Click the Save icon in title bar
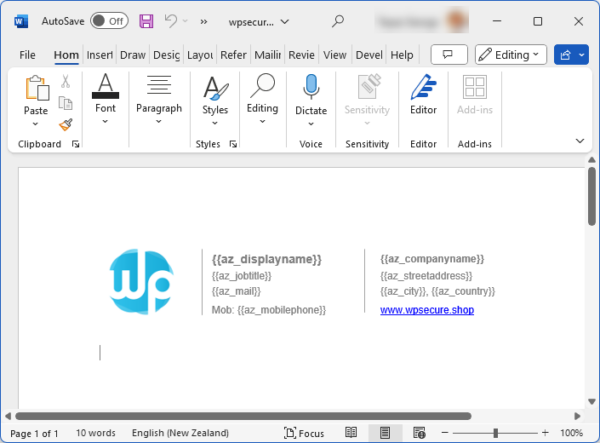The height and width of the screenshot is (443, 600). (146, 20)
